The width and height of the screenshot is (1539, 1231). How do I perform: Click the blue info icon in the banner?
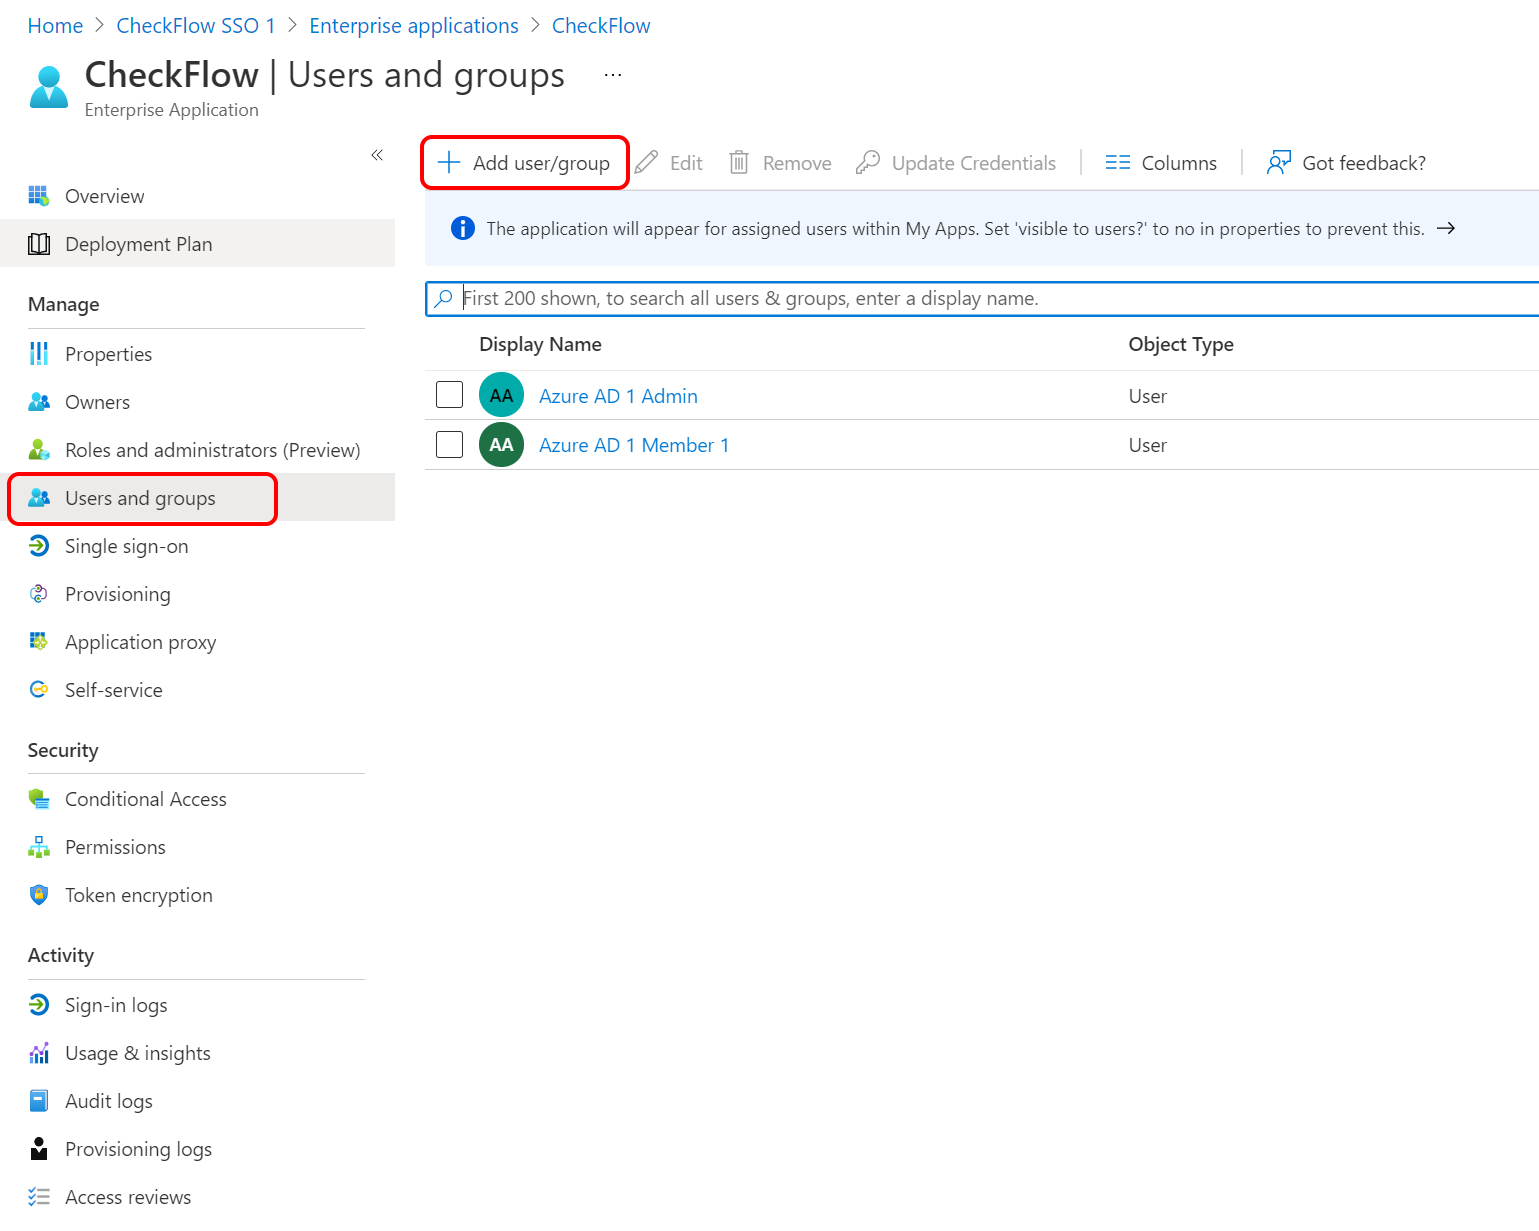463,228
